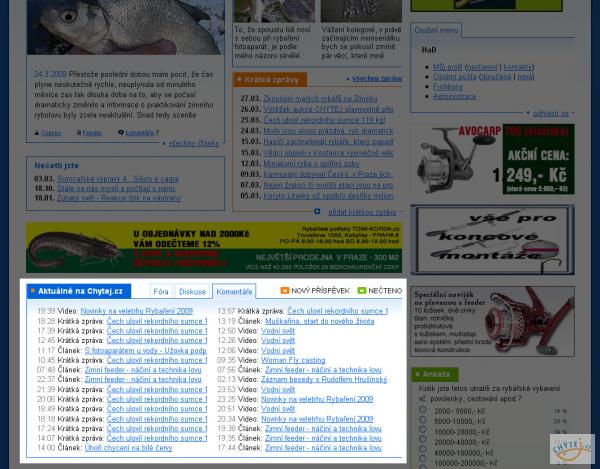Open the 18:28 Krátká zpráva comment link
The height and width of the screenshot is (469, 600).
pos(157,321)
